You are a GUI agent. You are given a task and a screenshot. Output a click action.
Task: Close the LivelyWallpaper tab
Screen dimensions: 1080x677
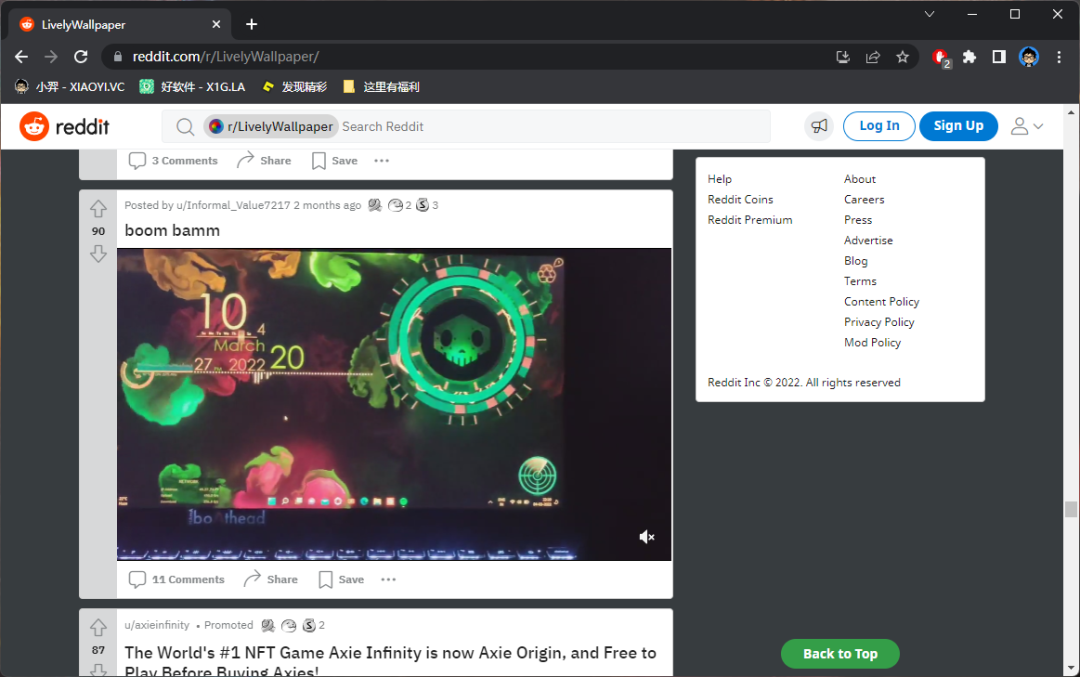click(216, 24)
